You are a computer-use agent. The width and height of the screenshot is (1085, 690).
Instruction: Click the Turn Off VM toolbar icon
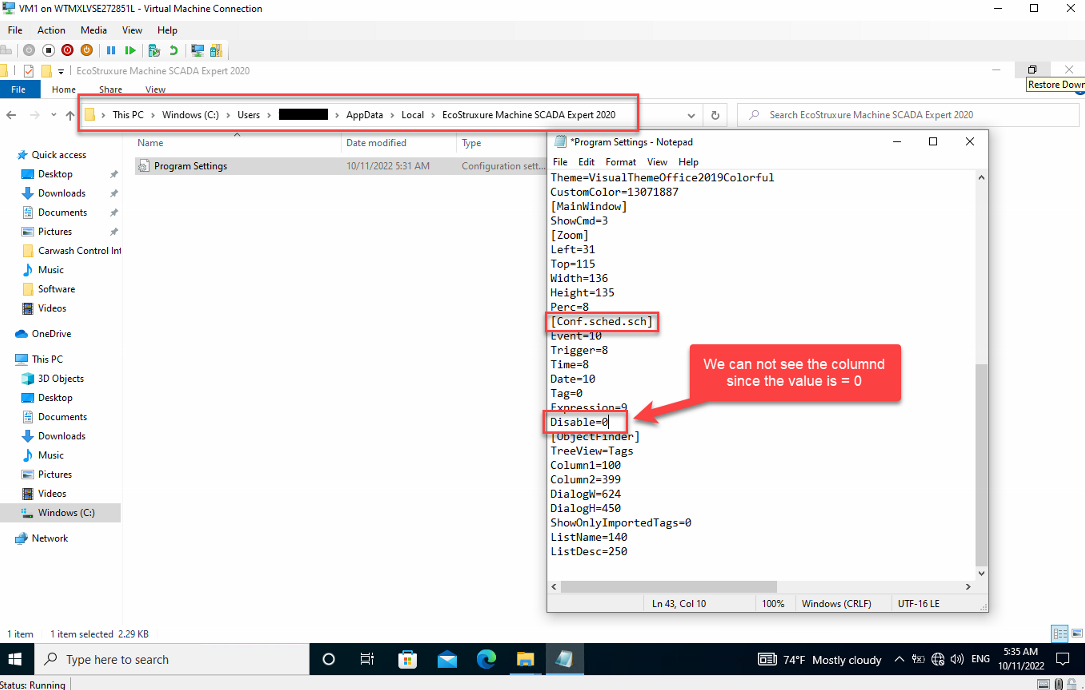pos(48,50)
